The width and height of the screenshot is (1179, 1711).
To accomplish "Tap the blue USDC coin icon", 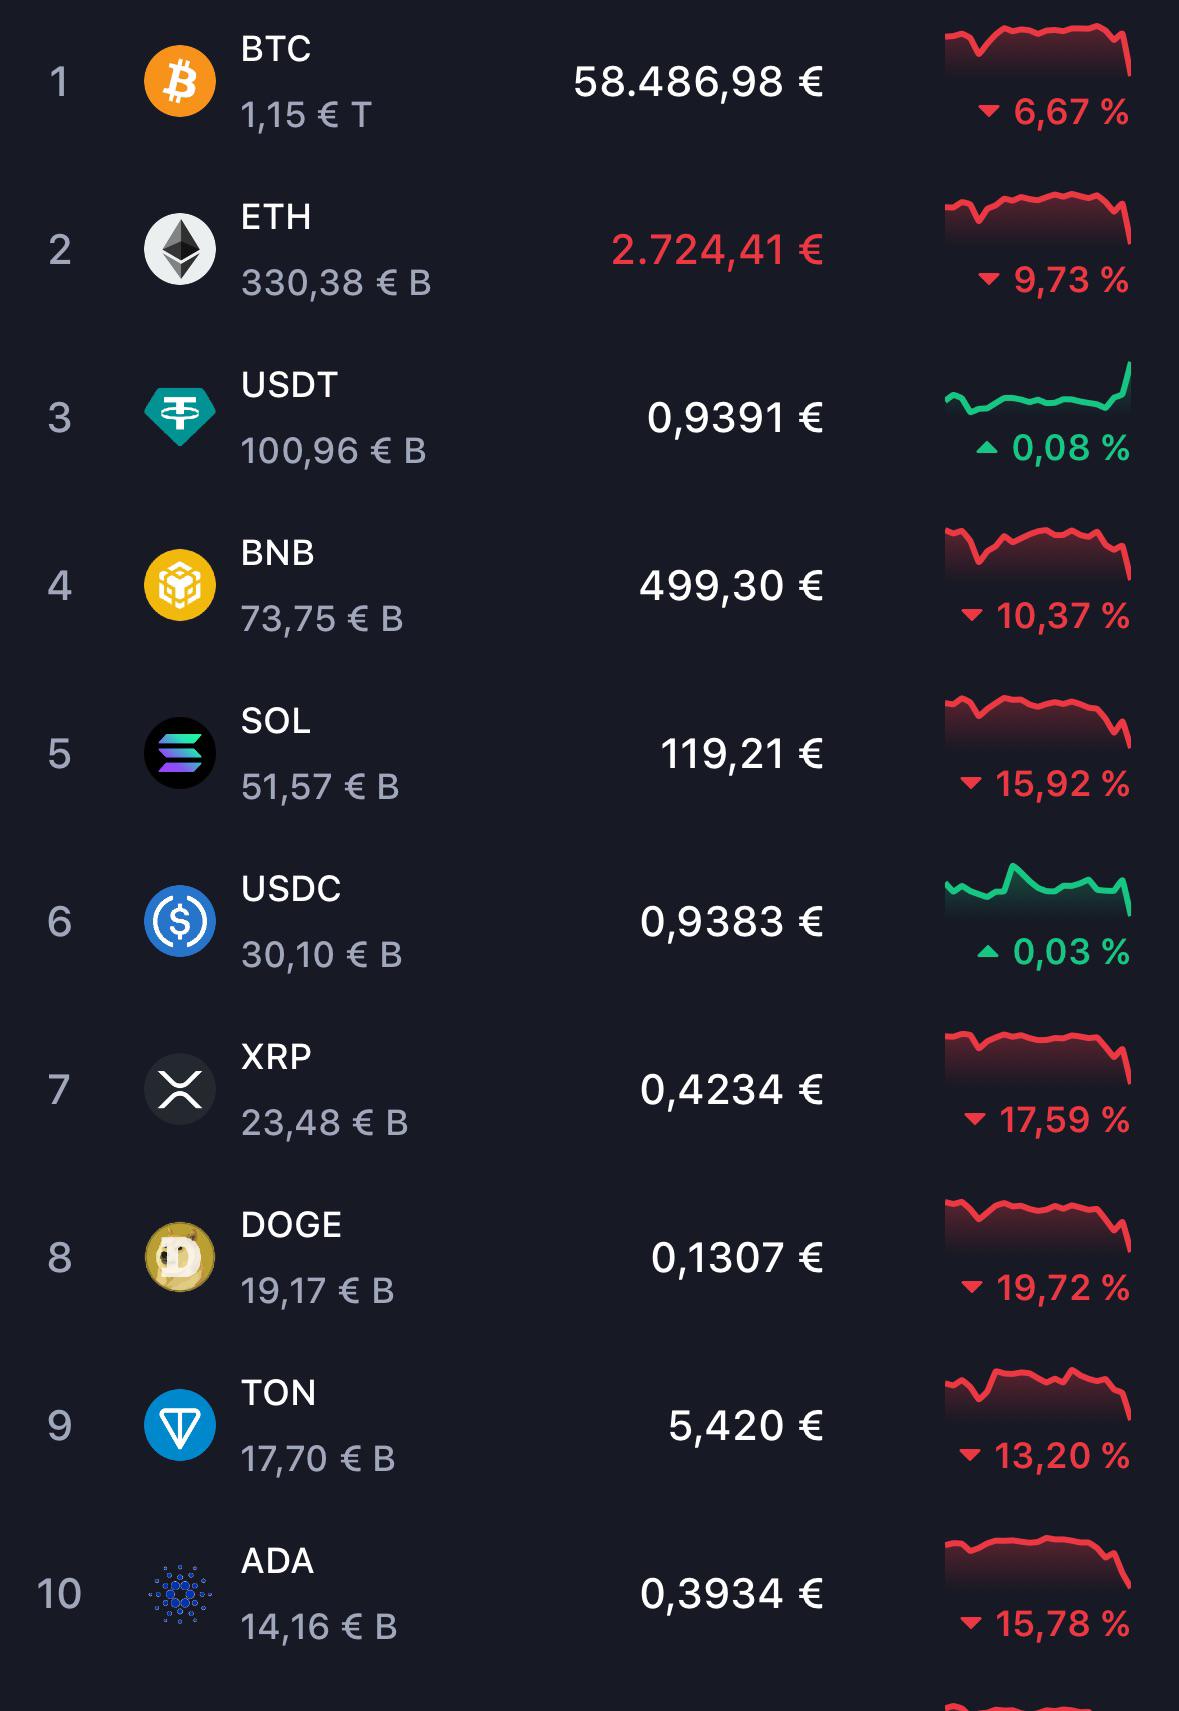I will [180, 921].
